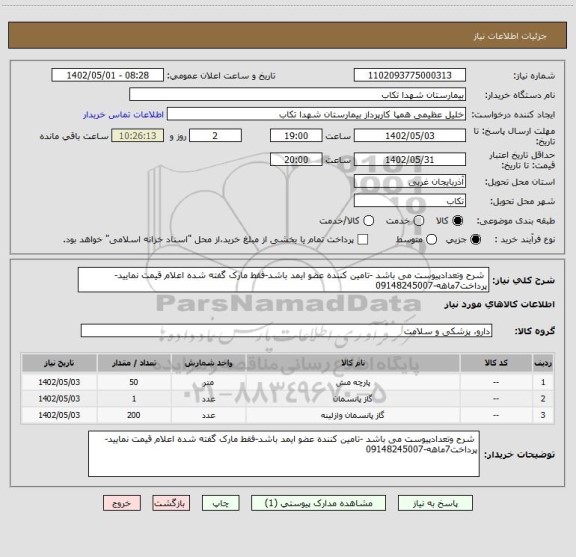The width and height of the screenshot is (576, 557).
Task: Click the نام کالا column header
Action: [x=353, y=363]
